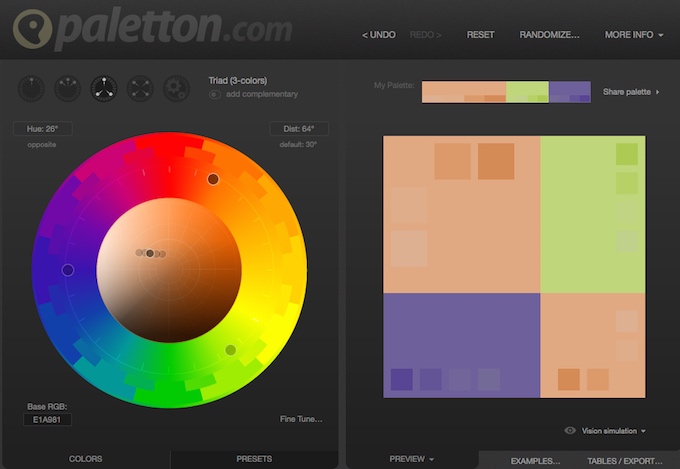The width and height of the screenshot is (680, 469).
Task: Select the darkest orange square in preview
Action: coord(496,161)
